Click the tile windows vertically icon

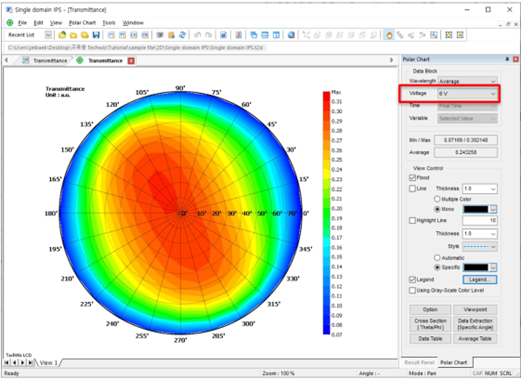[276, 35]
